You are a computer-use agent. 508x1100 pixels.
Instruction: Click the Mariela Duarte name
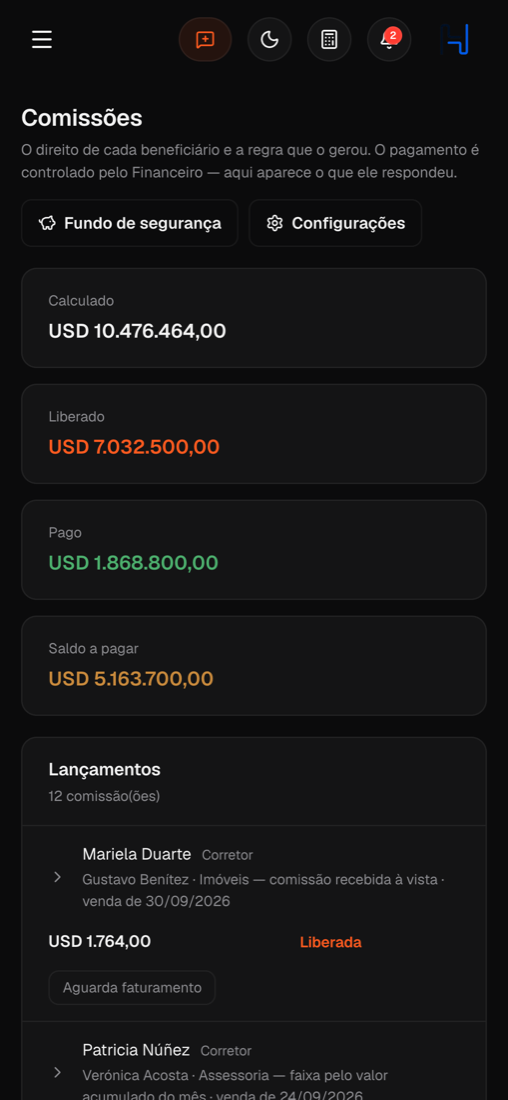[137, 854]
